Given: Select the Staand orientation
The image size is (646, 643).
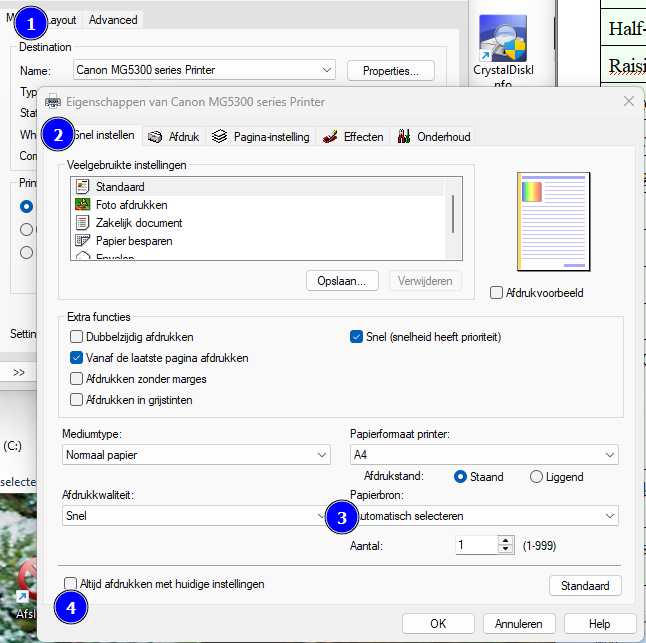Looking at the screenshot, I should (x=460, y=477).
